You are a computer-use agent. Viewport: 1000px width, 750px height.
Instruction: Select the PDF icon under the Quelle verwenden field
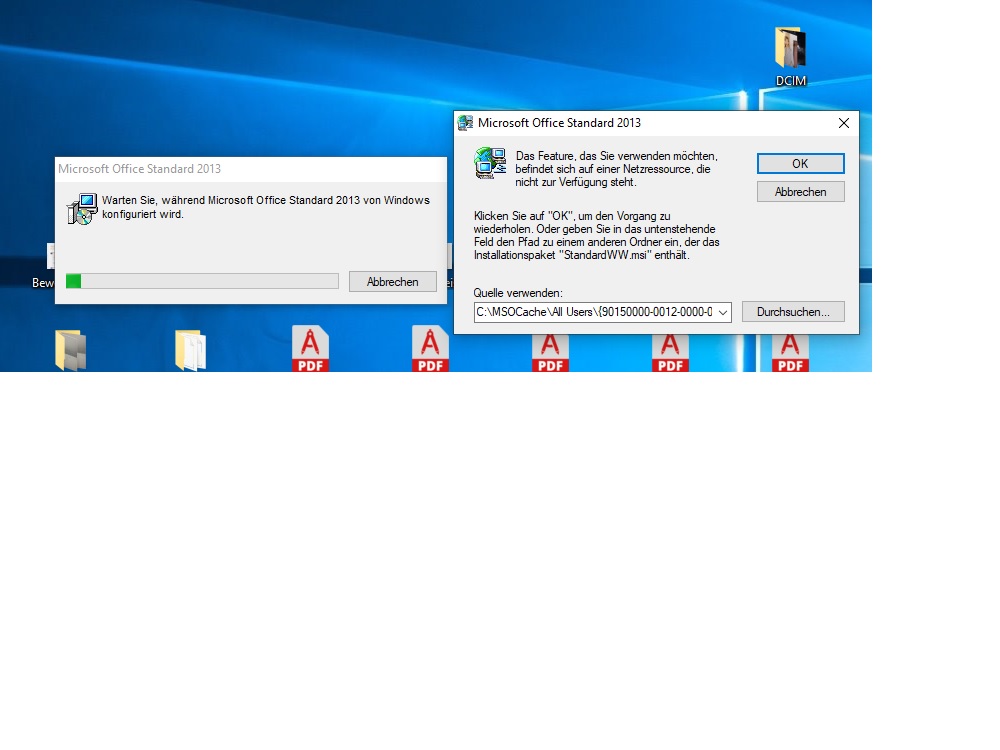(550, 353)
